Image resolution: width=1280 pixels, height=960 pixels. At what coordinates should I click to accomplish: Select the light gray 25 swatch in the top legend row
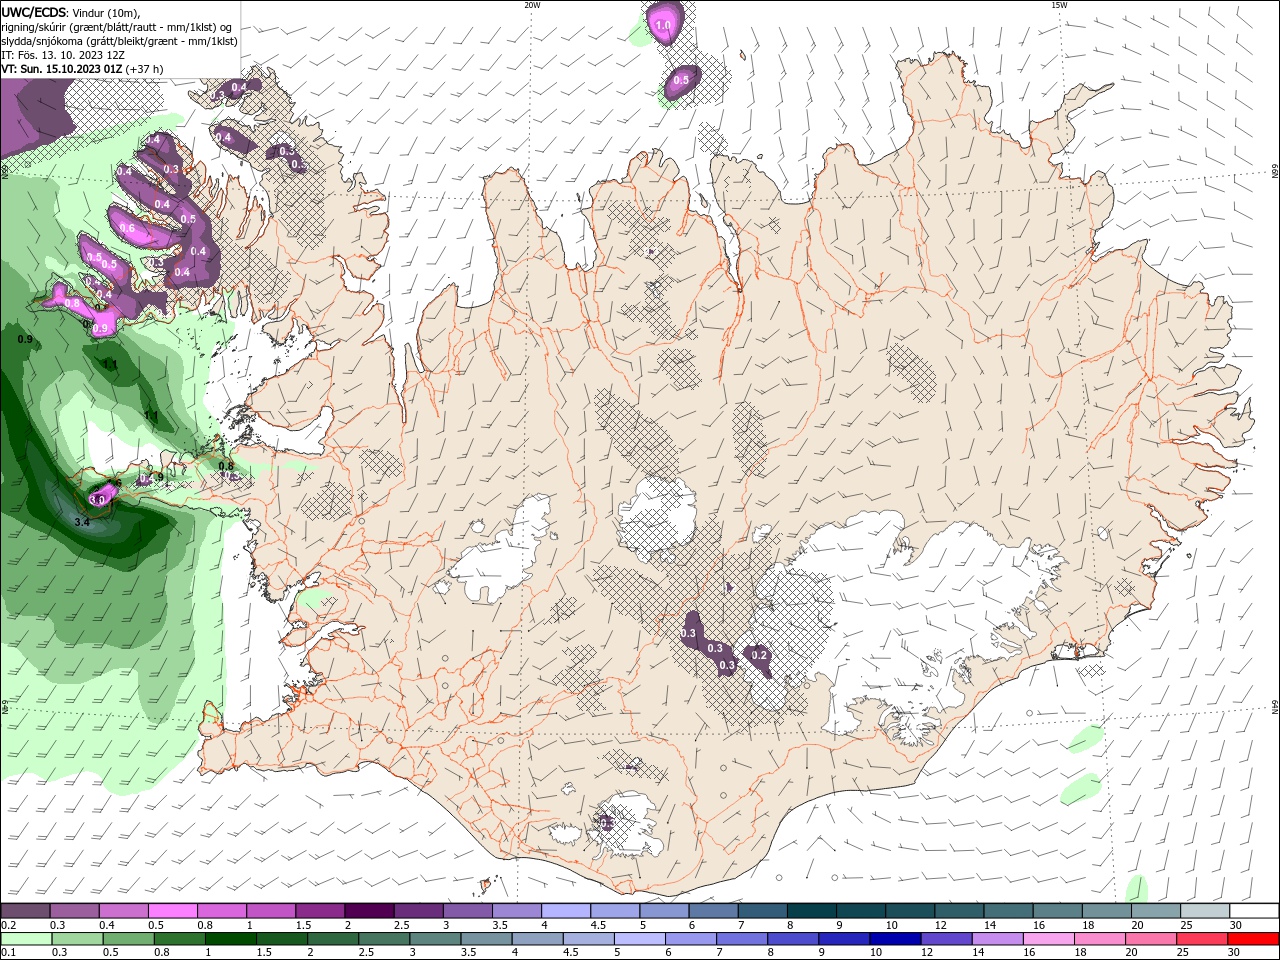[1205, 911]
